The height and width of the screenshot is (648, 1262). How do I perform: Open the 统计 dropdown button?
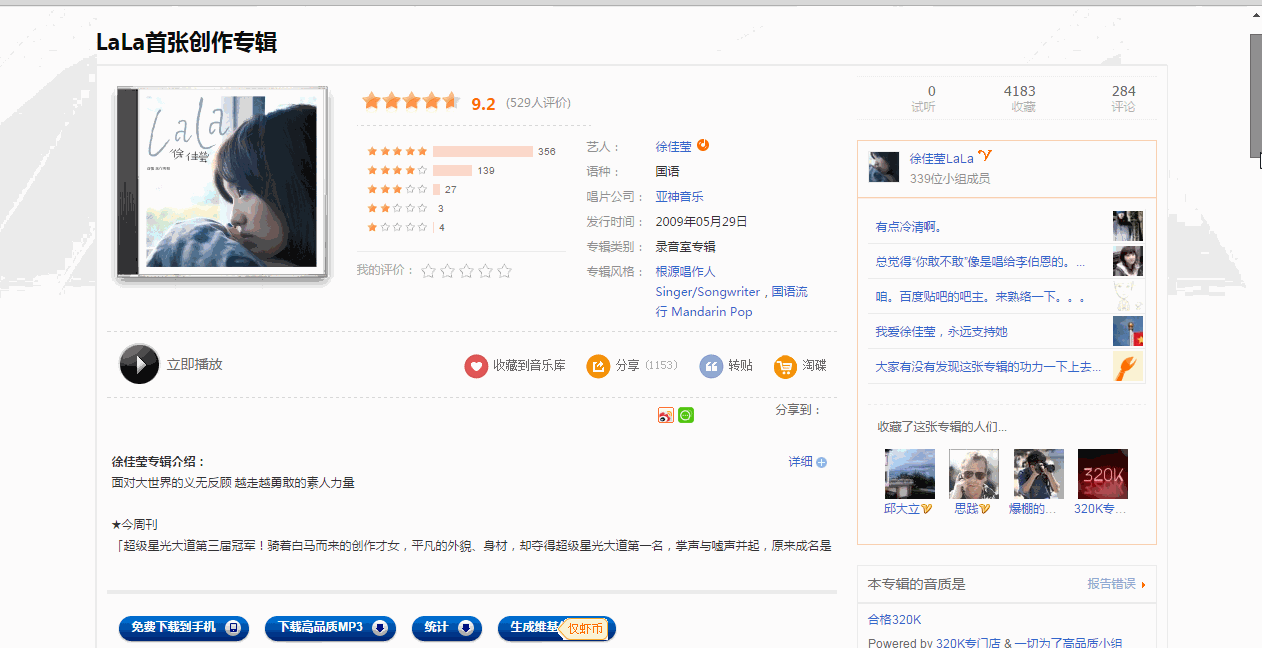446,628
